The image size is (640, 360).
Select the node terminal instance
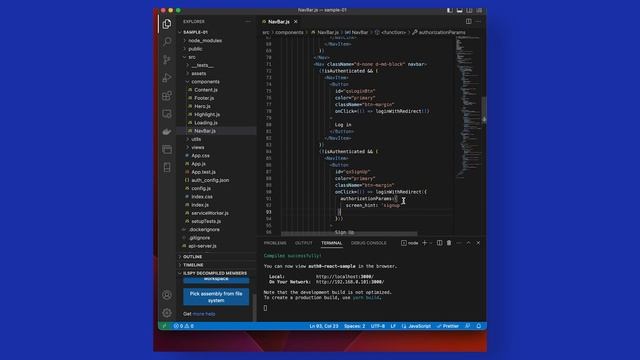(409, 243)
